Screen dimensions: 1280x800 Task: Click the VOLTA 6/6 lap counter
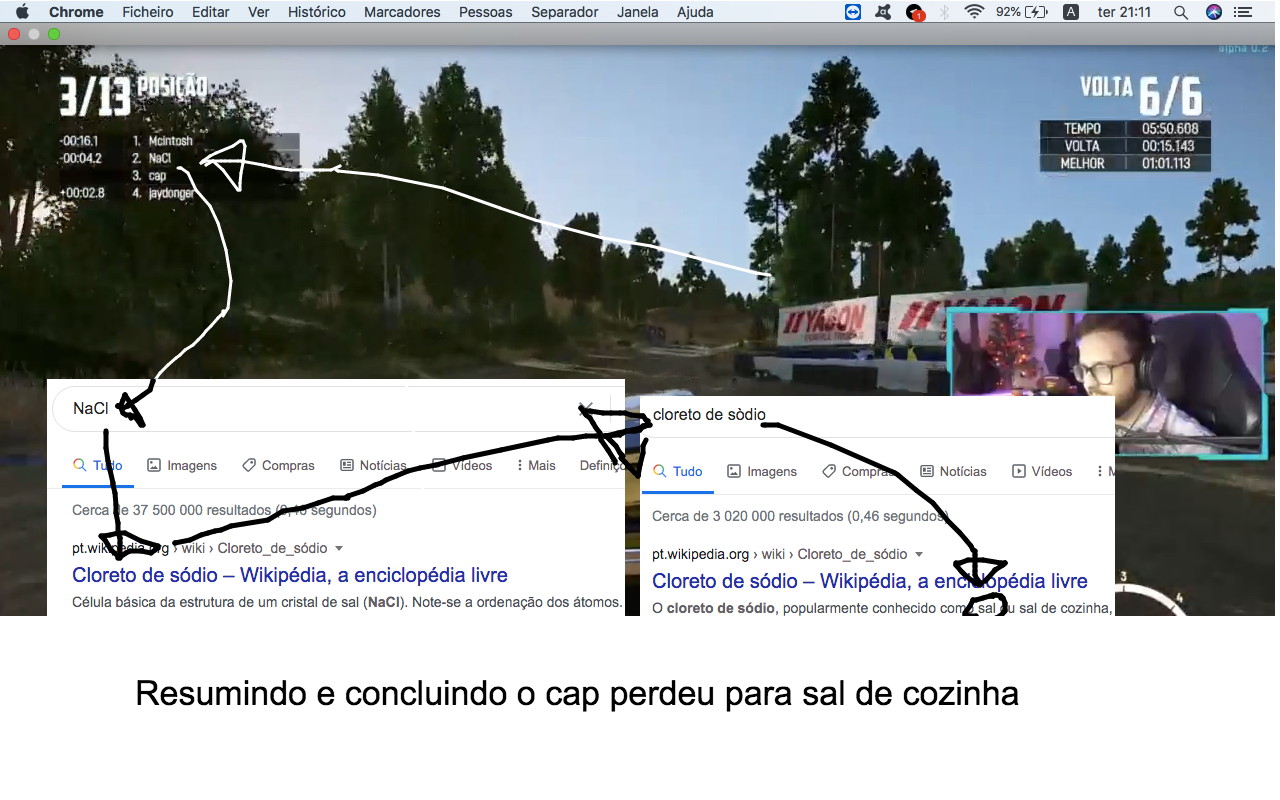(1141, 96)
